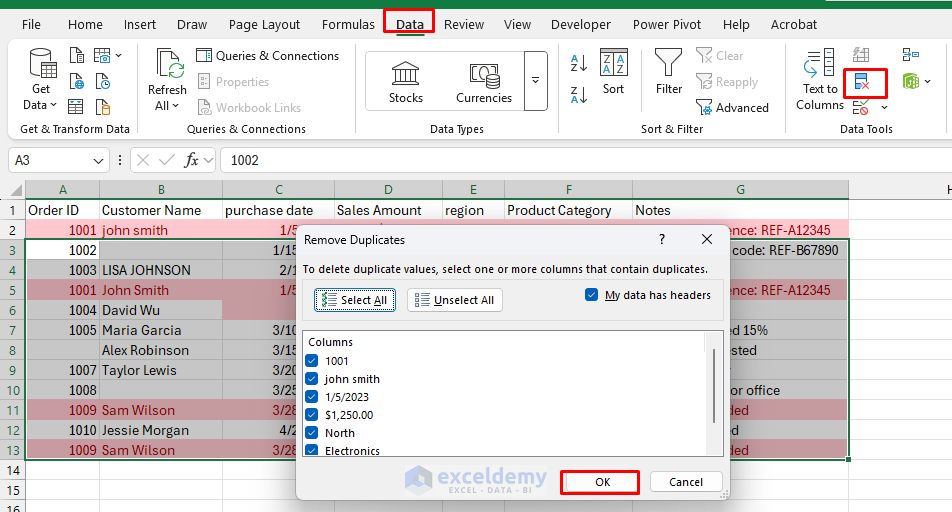Expand the From Picture dropdown arrow
Image resolution: width=952 pixels, height=512 pixels.
(118, 55)
